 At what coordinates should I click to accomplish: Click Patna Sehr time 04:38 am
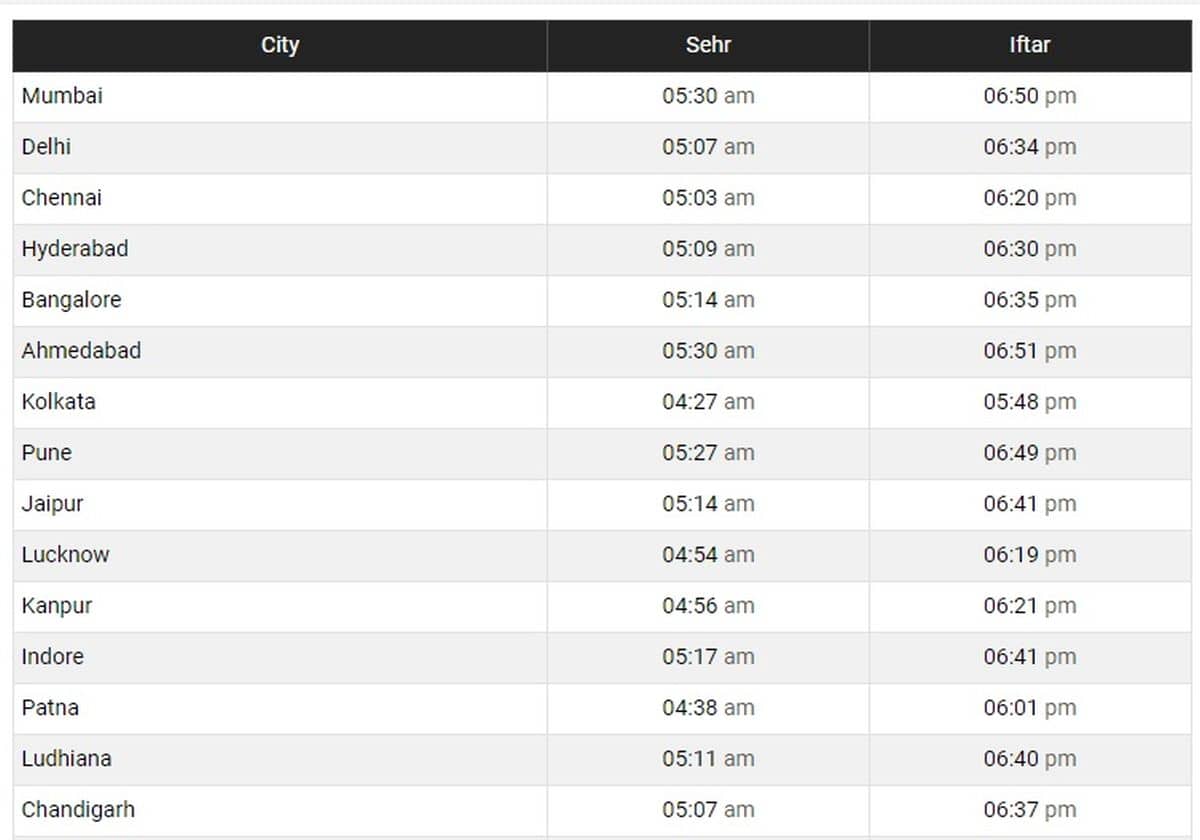click(708, 708)
